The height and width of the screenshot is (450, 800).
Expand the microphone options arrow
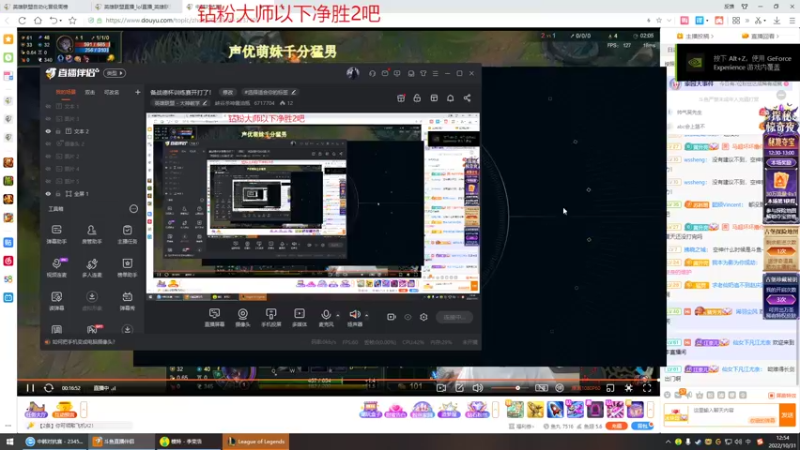(x=337, y=315)
